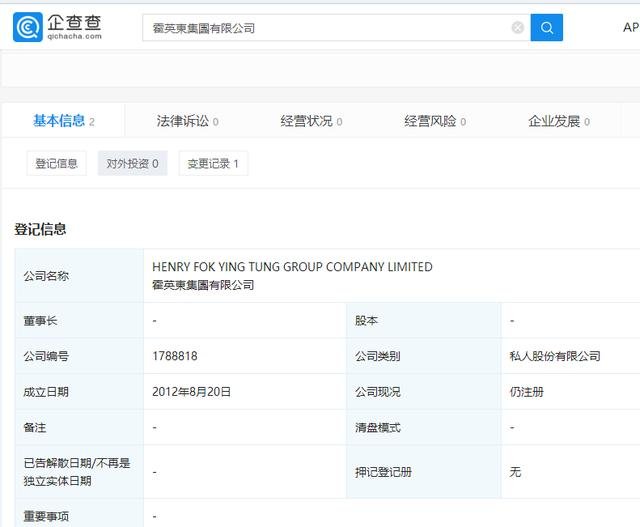640x527 pixels.
Task: Click the qichacha.com text under the logo
Action: pyautogui.click(x=75, y=38)
